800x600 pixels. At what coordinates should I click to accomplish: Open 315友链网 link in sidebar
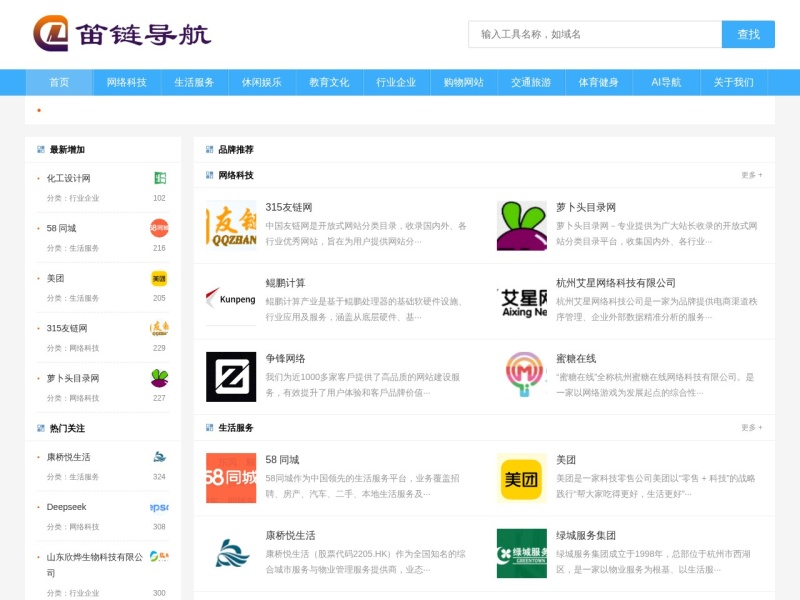click(67, 328)
